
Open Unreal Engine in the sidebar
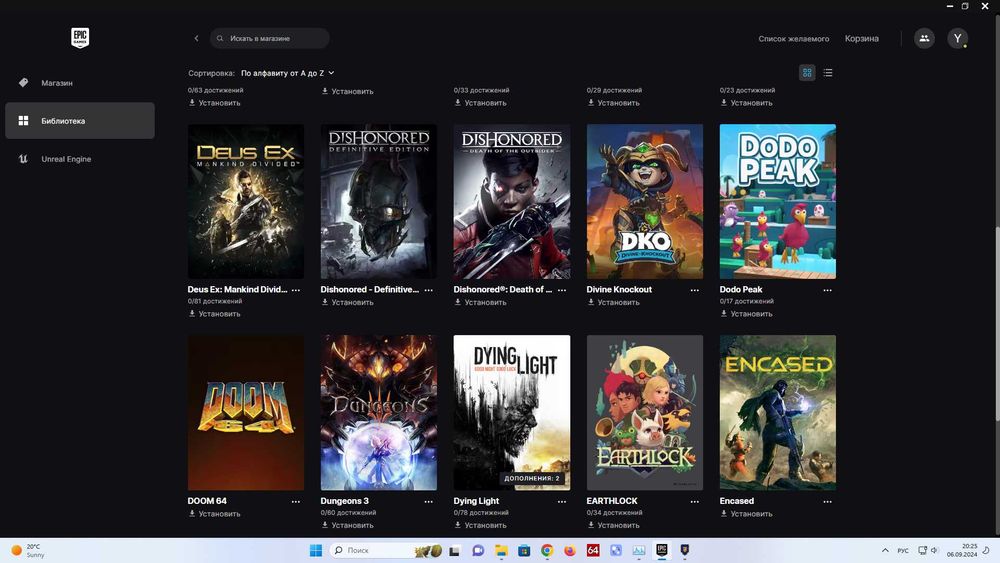[x=80, y=159]
